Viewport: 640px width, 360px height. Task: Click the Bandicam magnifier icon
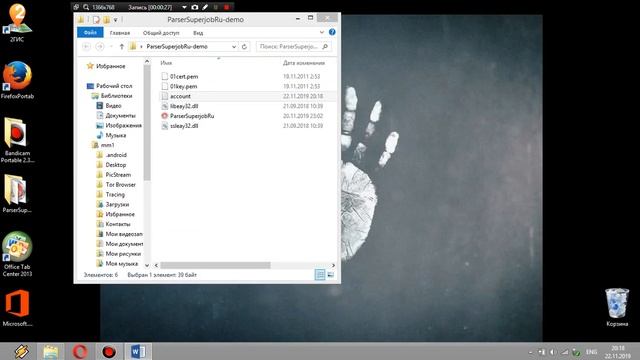(x=86, y=7)
